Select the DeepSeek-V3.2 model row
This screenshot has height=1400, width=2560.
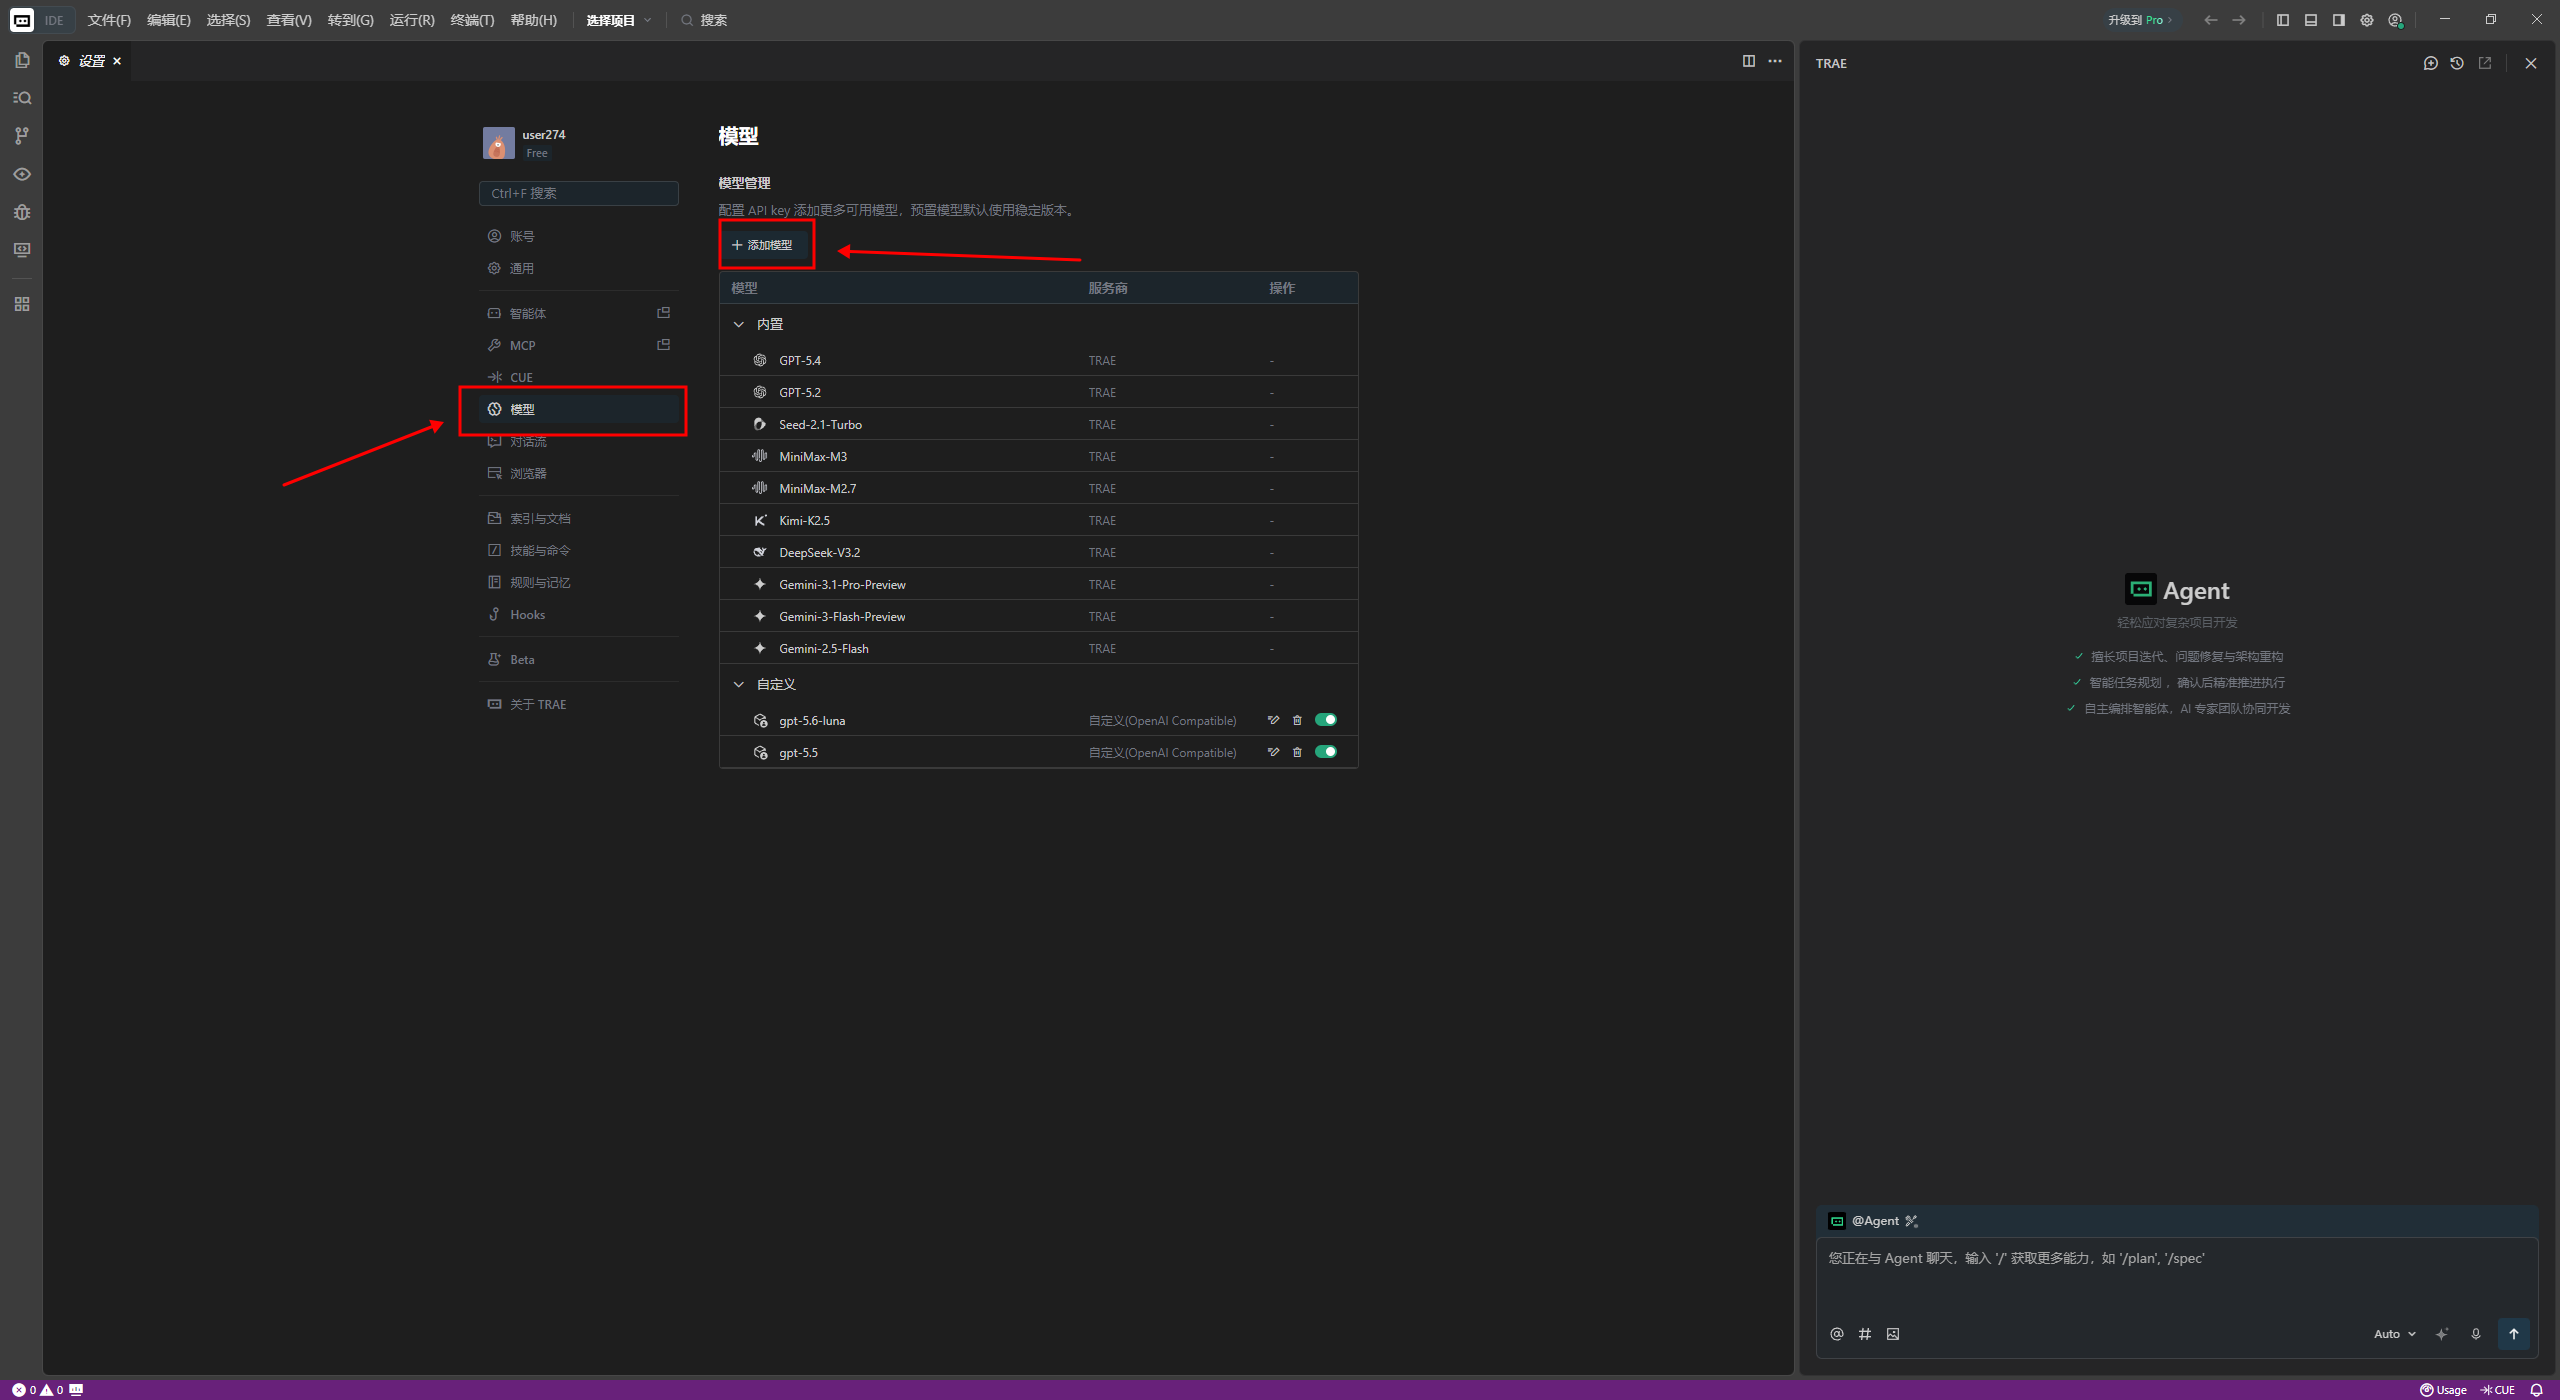tap(1038, 552)
